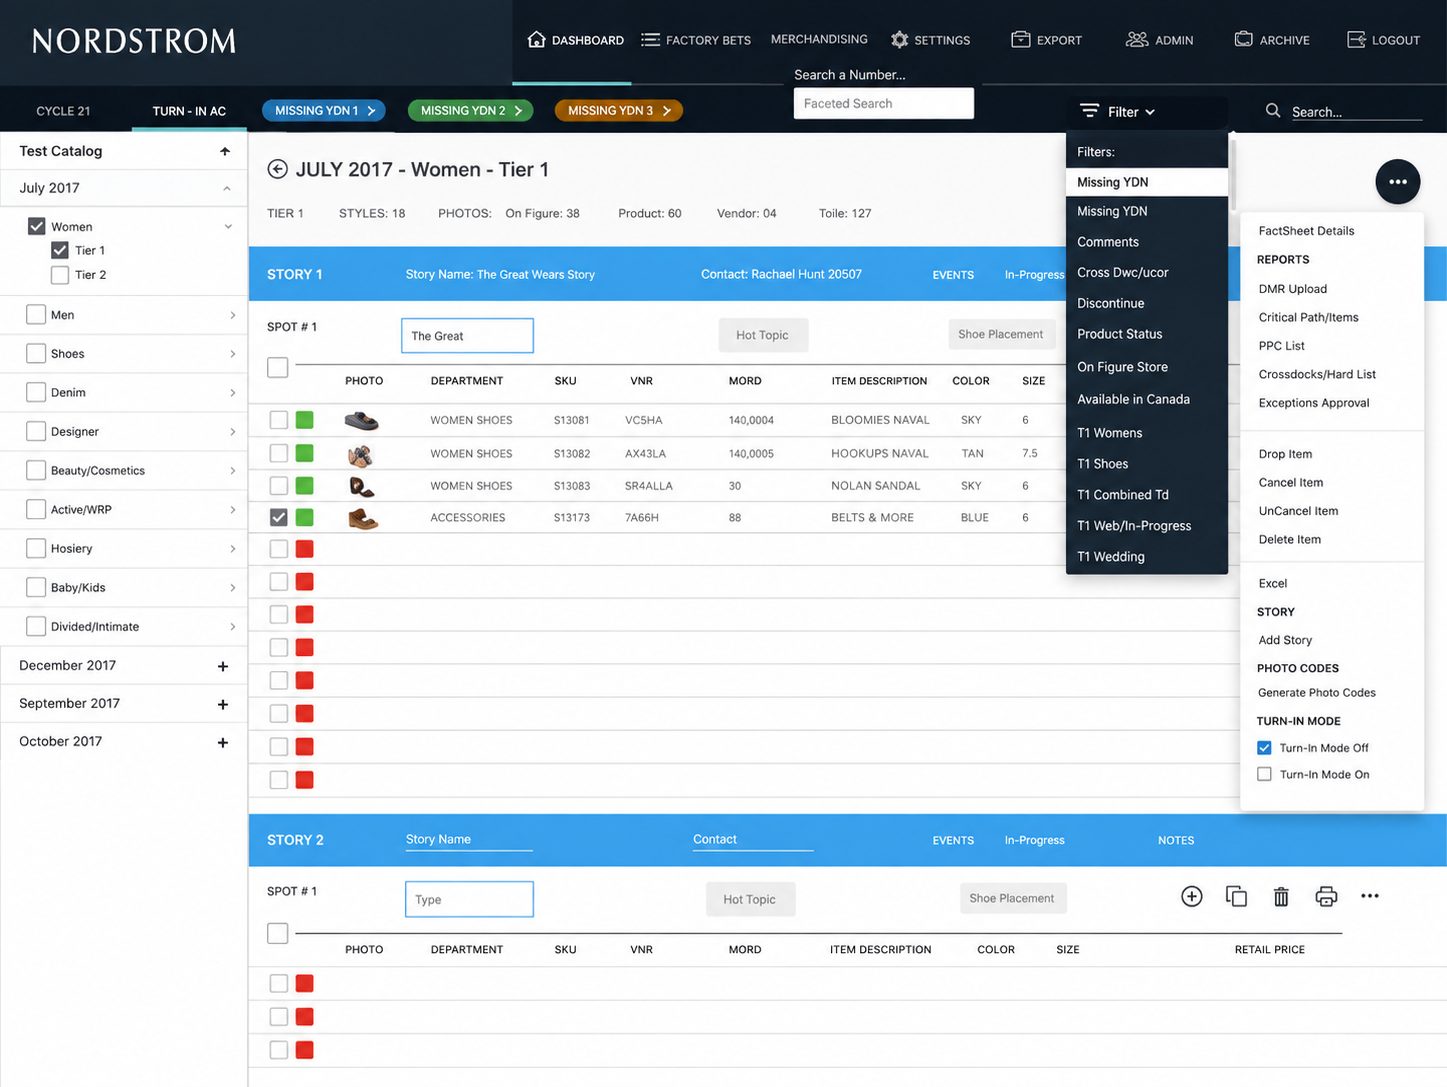
Task: Click the Logout icon
Action: click(x=1356, y=39)
